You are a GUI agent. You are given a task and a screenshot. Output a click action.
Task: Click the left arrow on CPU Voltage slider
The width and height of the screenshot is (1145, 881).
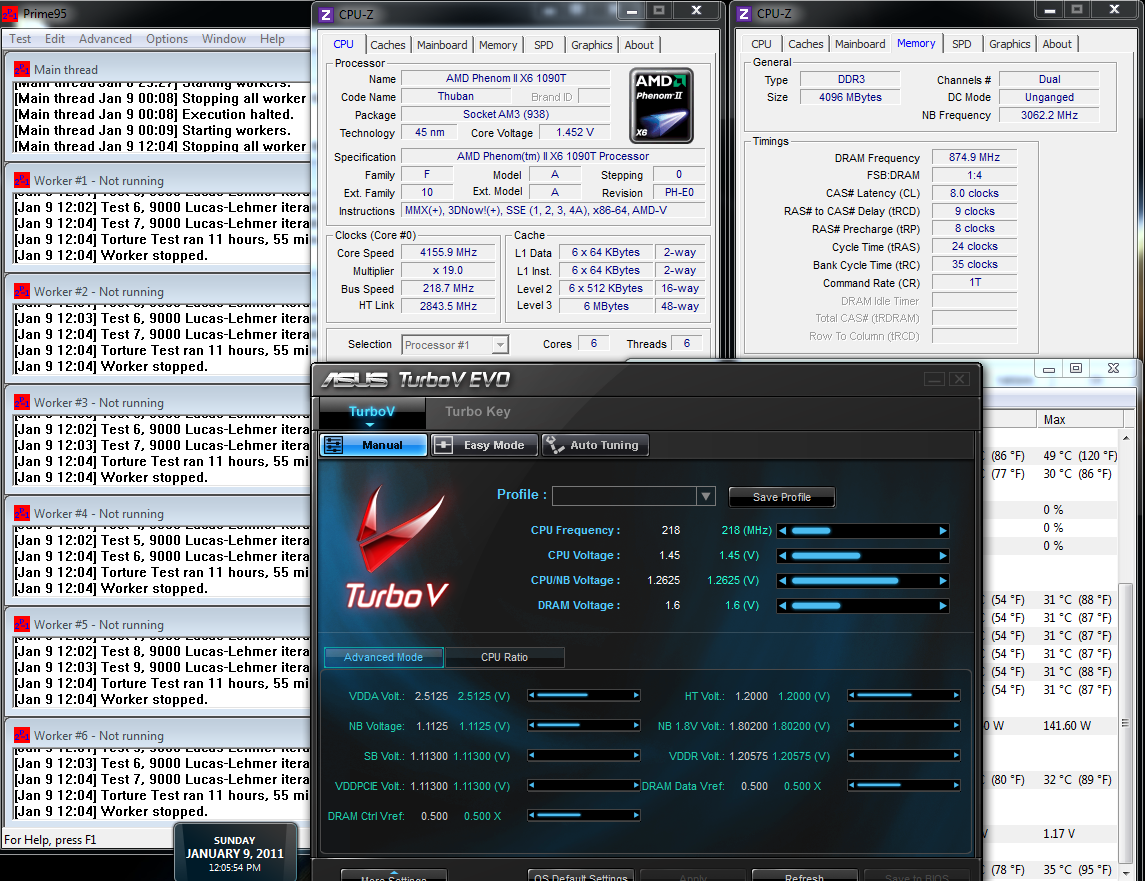click(783, 556)
